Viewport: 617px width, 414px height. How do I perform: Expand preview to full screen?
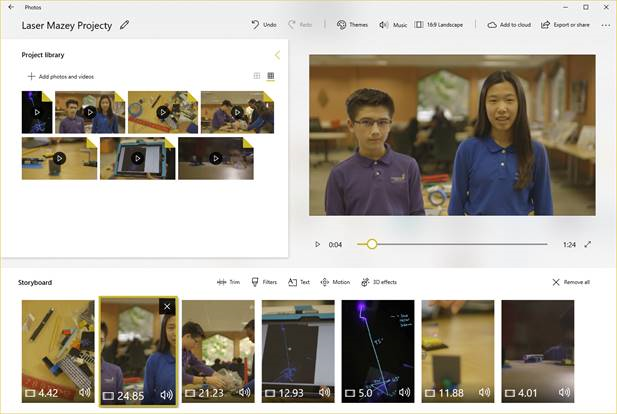coord(588,244)
